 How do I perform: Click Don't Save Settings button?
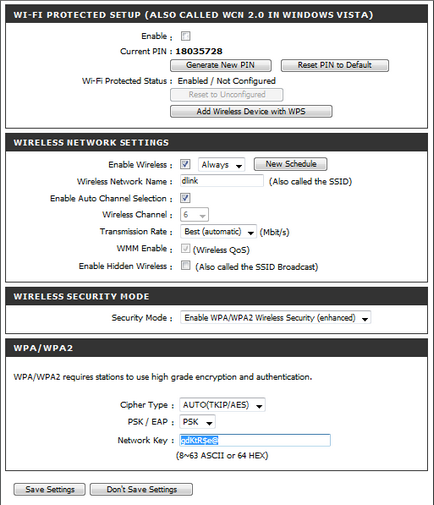click(141, 489)
